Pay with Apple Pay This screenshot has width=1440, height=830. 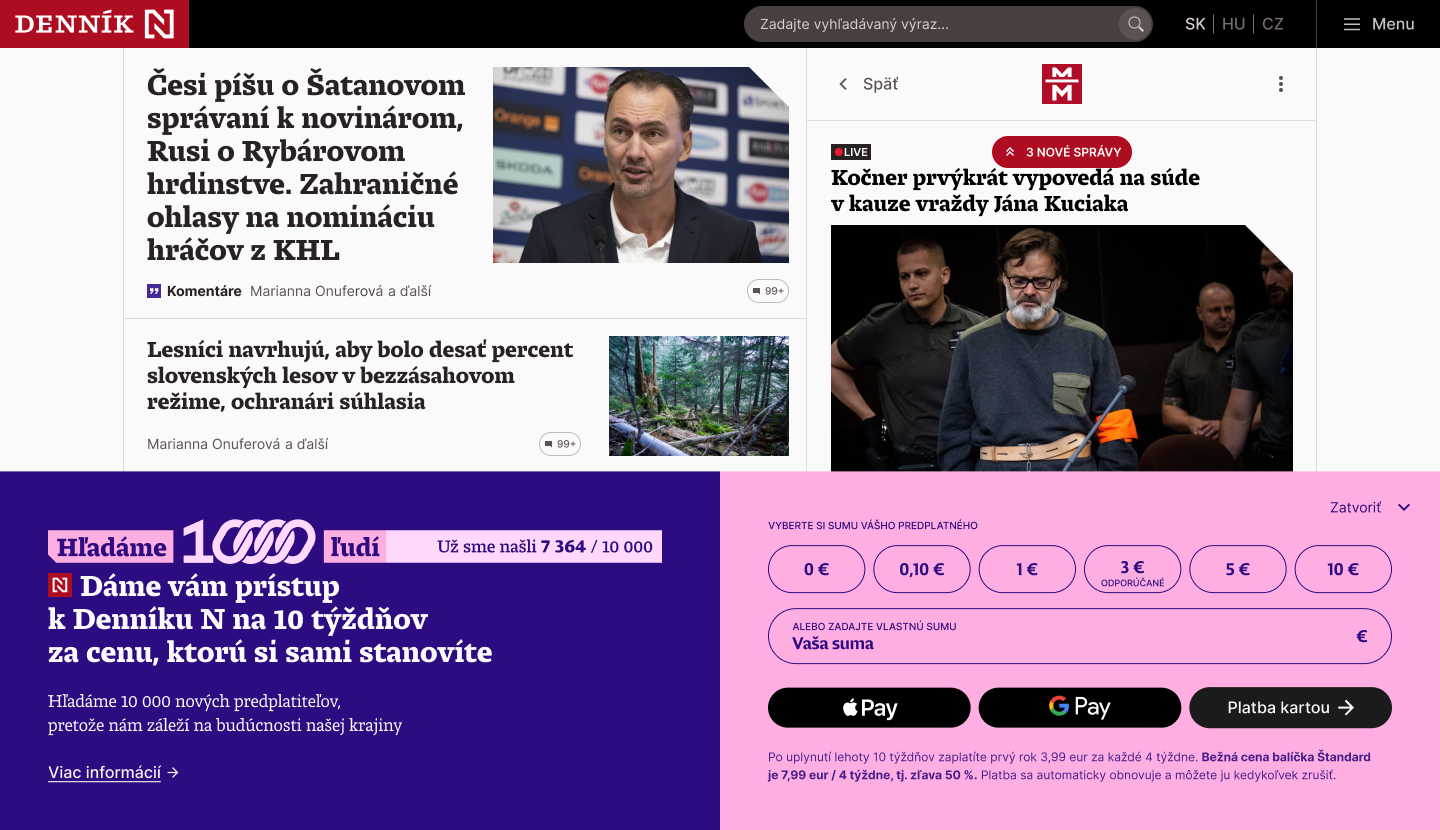[x=869, y=707]
